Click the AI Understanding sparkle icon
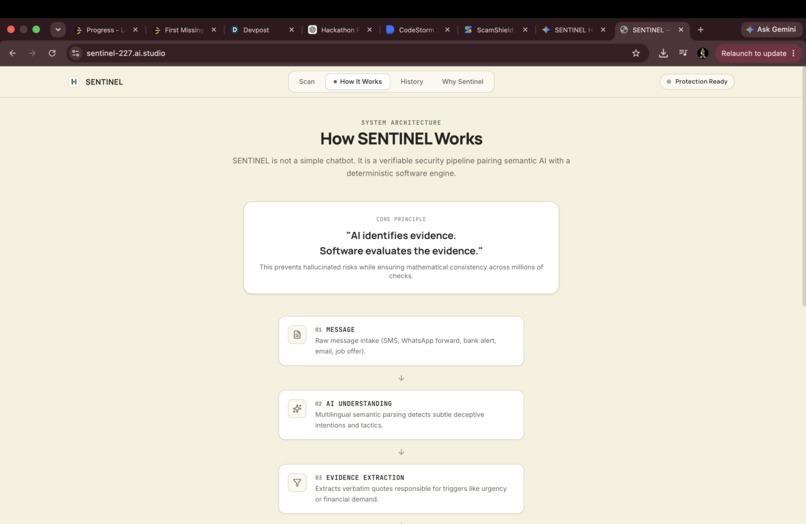Screen dimensions: 806x524 [297, 409]
